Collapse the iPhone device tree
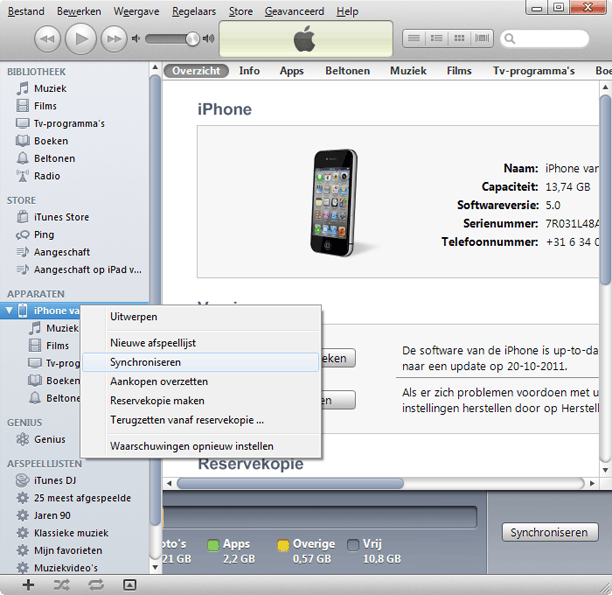 point(9,311)
